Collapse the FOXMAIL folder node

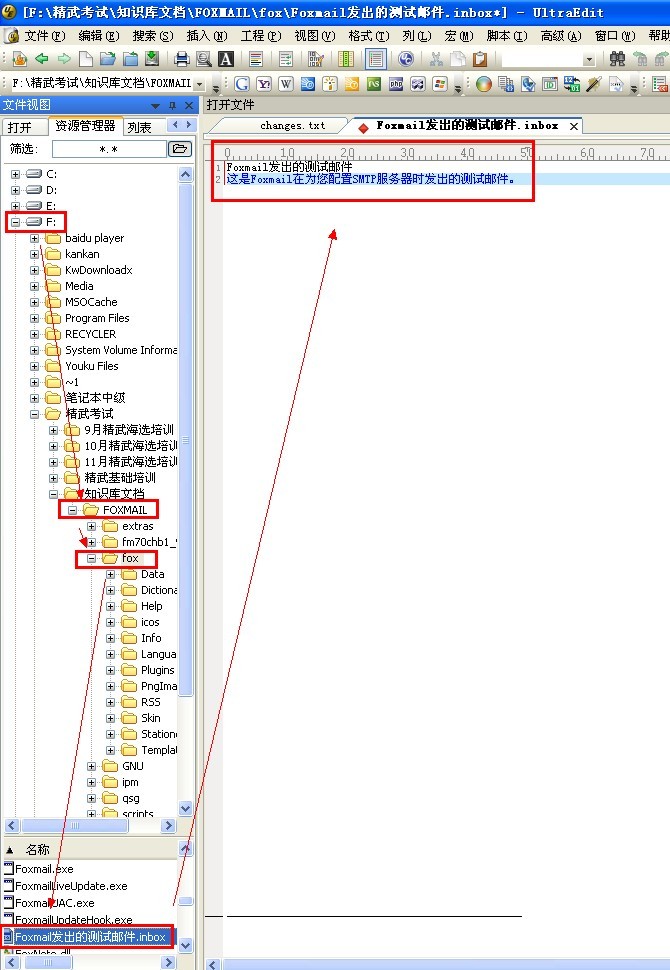[x=72, y=510]
